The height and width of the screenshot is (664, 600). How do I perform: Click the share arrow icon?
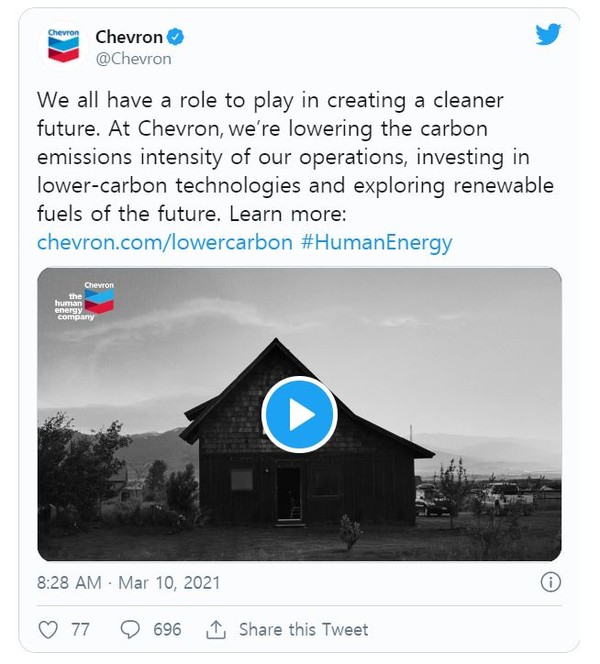coord(215,629)
